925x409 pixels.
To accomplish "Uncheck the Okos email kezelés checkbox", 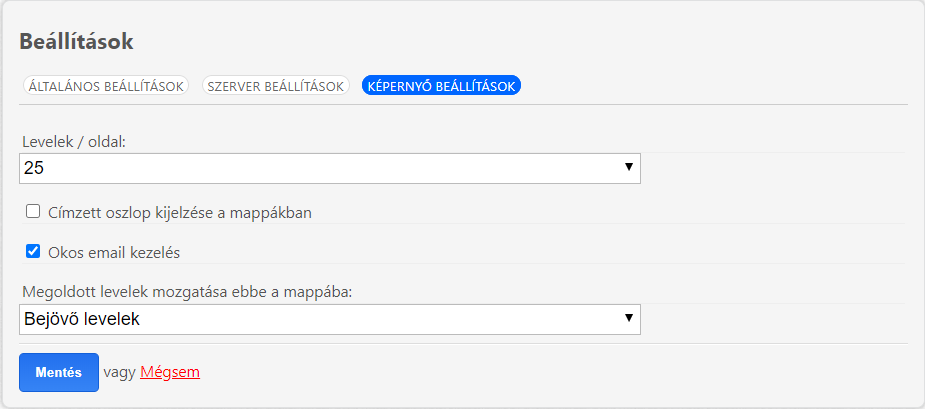I will [x=33, y=252].
